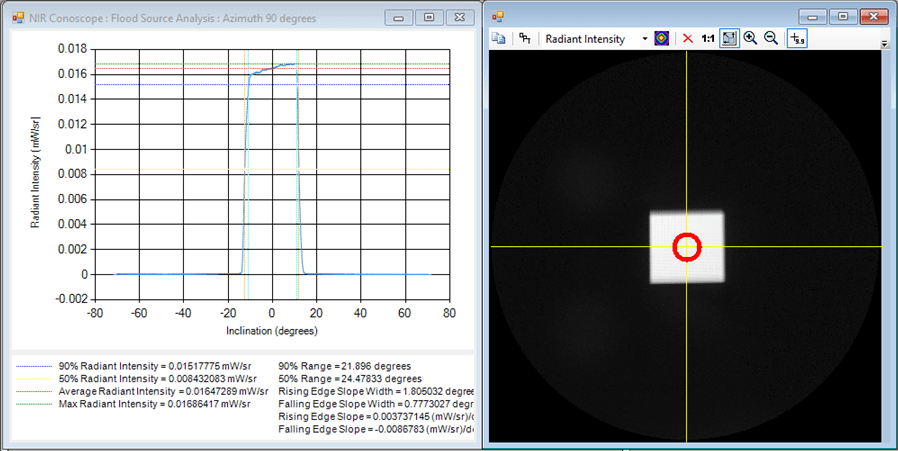The image size is (898, 451).
Task: Click the bright white square in image
Action: pyautogui.click(x=687, y=248)
